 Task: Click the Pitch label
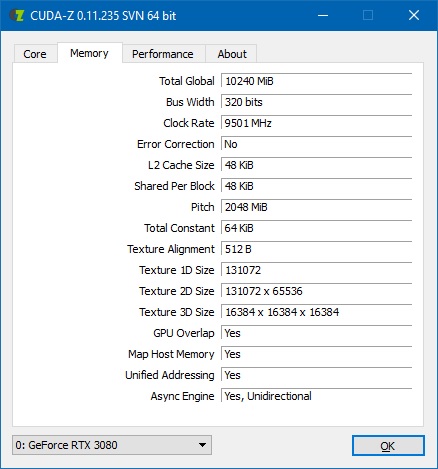(x=203, y=207)
